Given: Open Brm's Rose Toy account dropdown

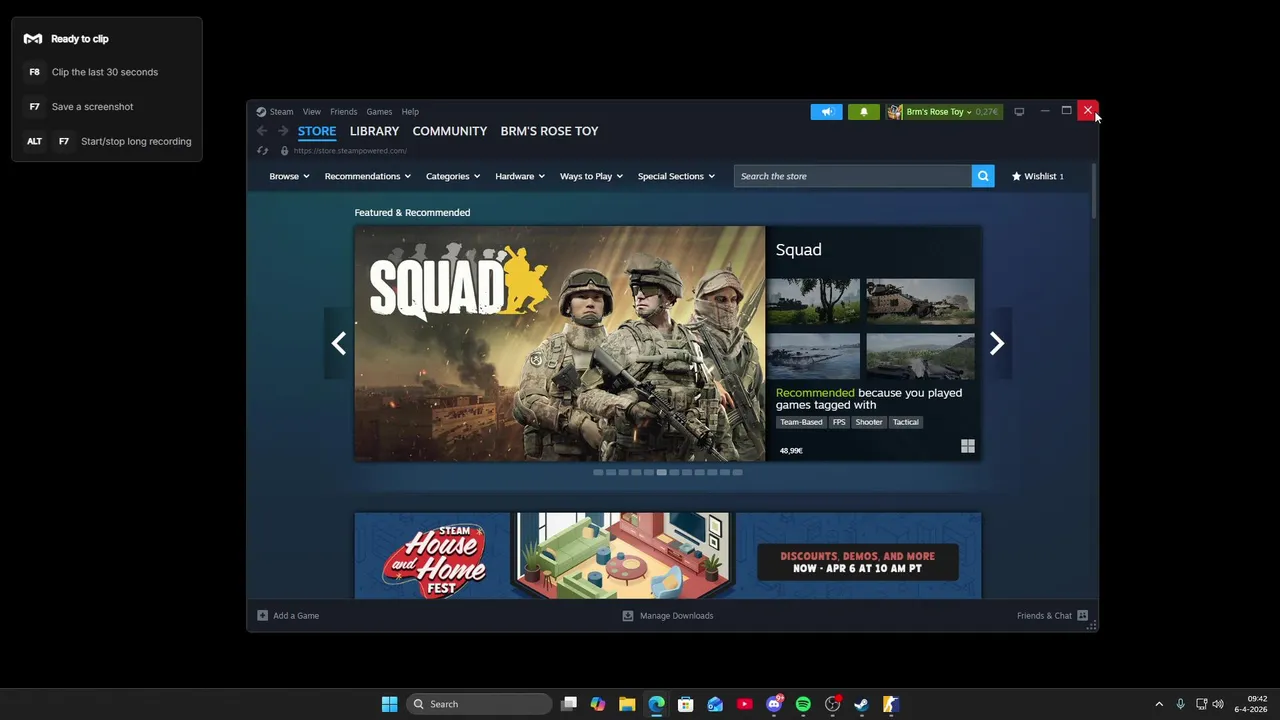Looking at the screenshot, I should (943, 112).
